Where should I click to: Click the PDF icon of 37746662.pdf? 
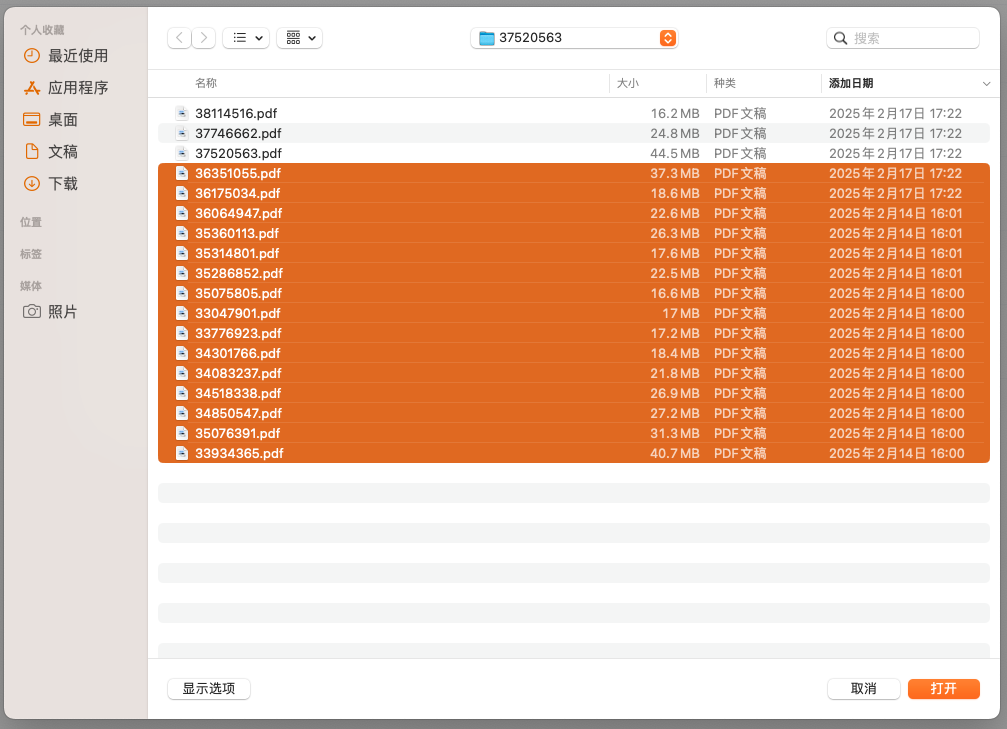tap(182, 133)
